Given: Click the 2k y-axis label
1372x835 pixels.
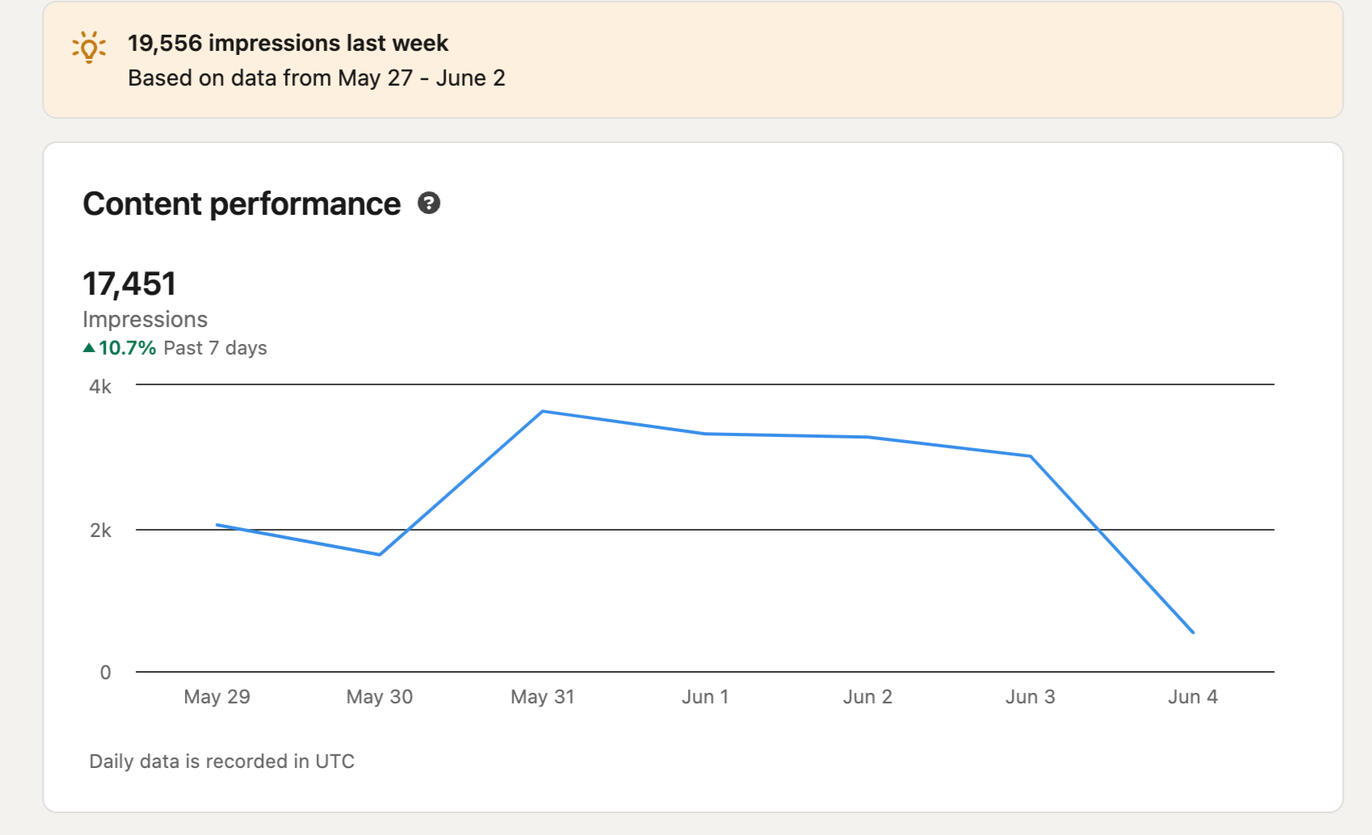Looking at the screenshot, I should (100, 530).
